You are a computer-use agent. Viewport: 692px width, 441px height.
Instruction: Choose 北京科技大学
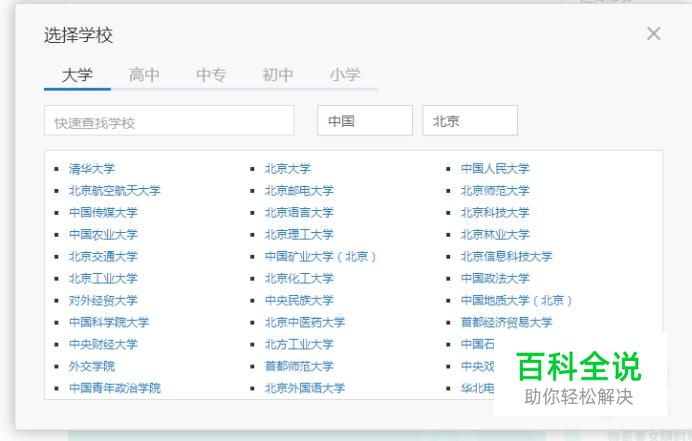(x=495, y=212)
